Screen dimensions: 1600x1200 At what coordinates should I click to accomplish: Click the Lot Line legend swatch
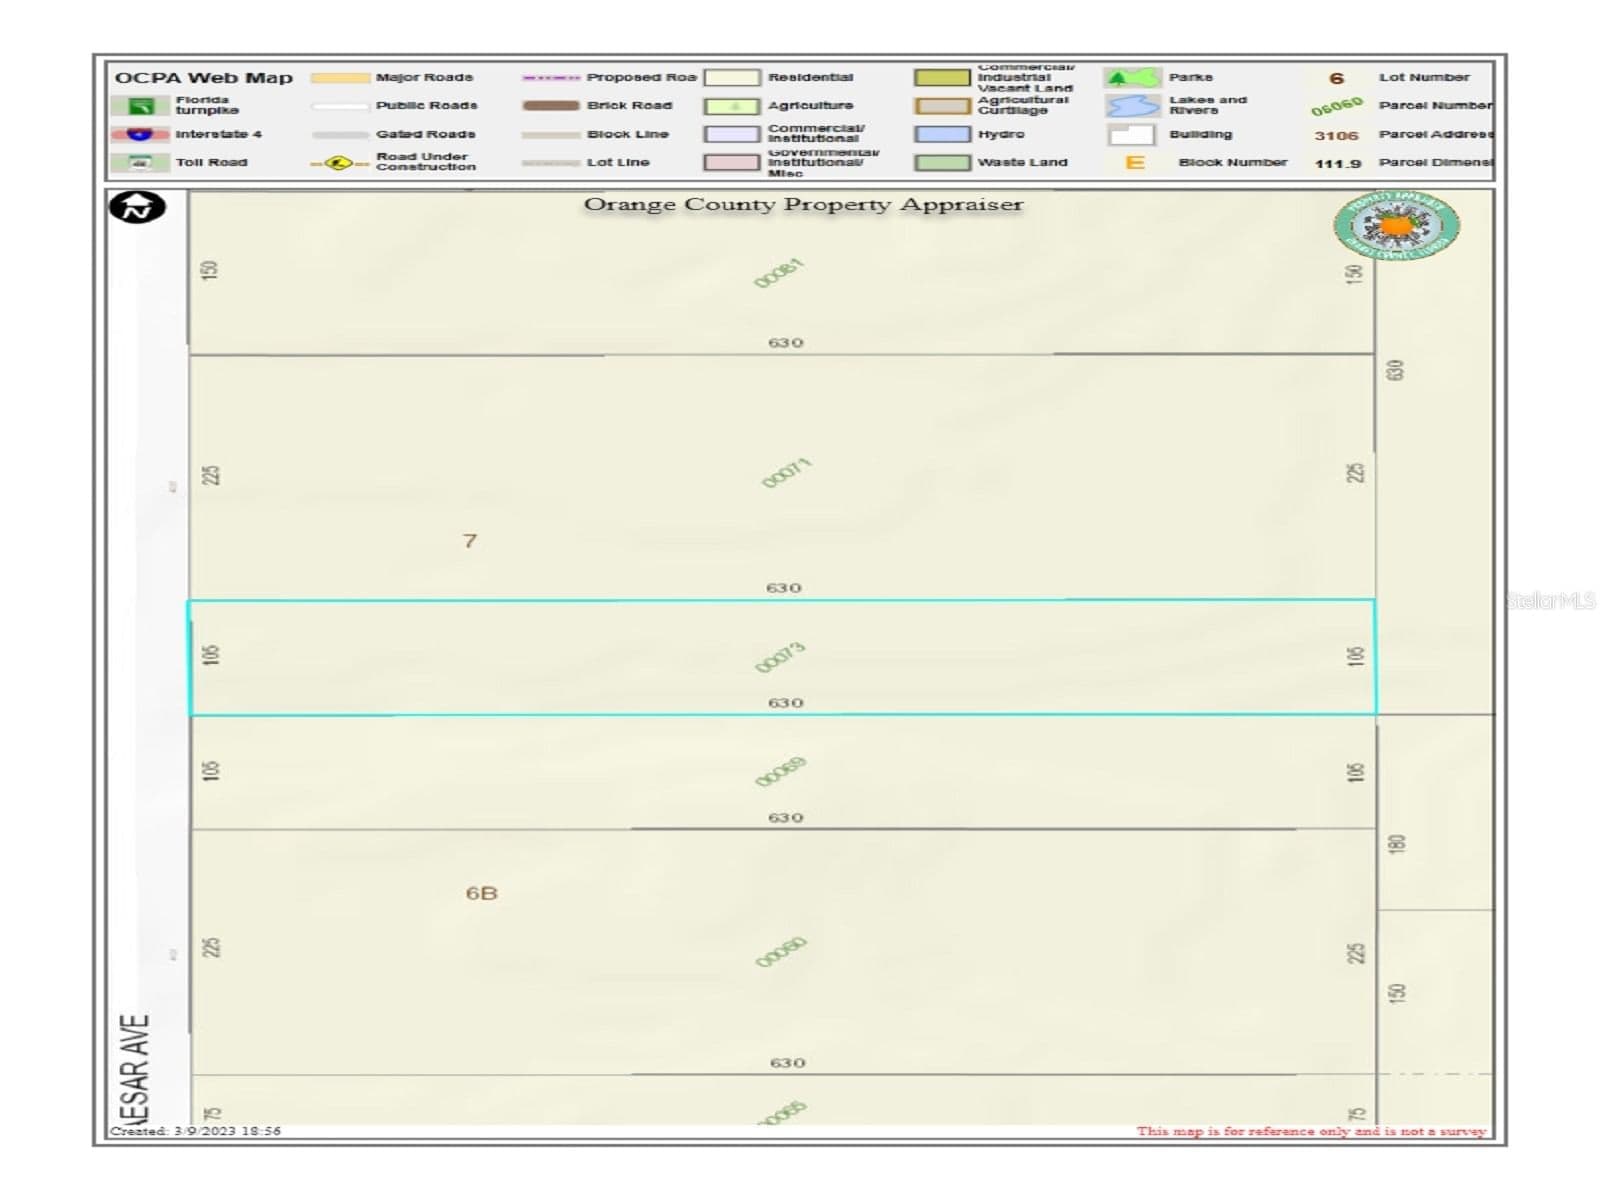[551, 162]
